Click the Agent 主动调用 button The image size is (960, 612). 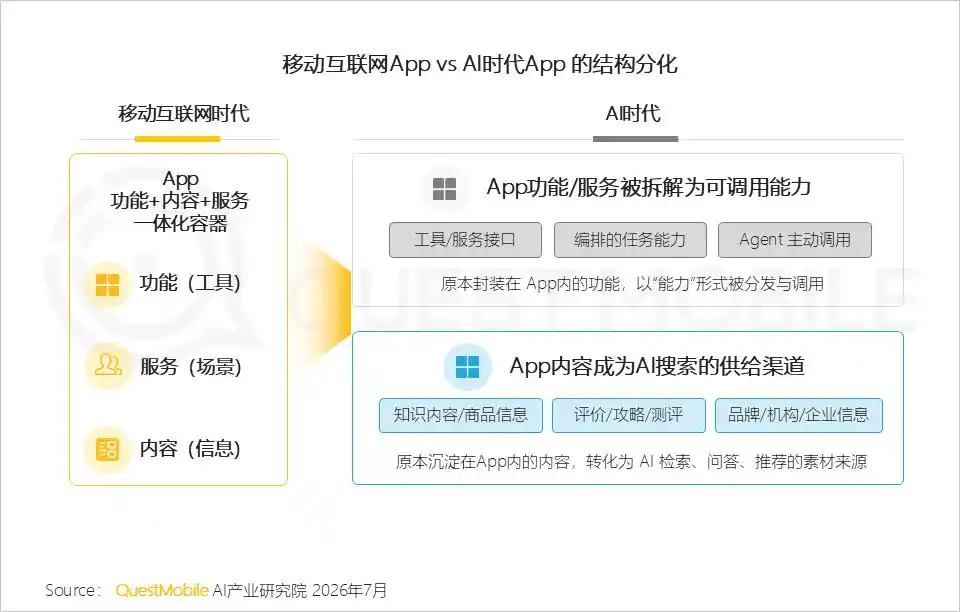(x=795, y=240)
